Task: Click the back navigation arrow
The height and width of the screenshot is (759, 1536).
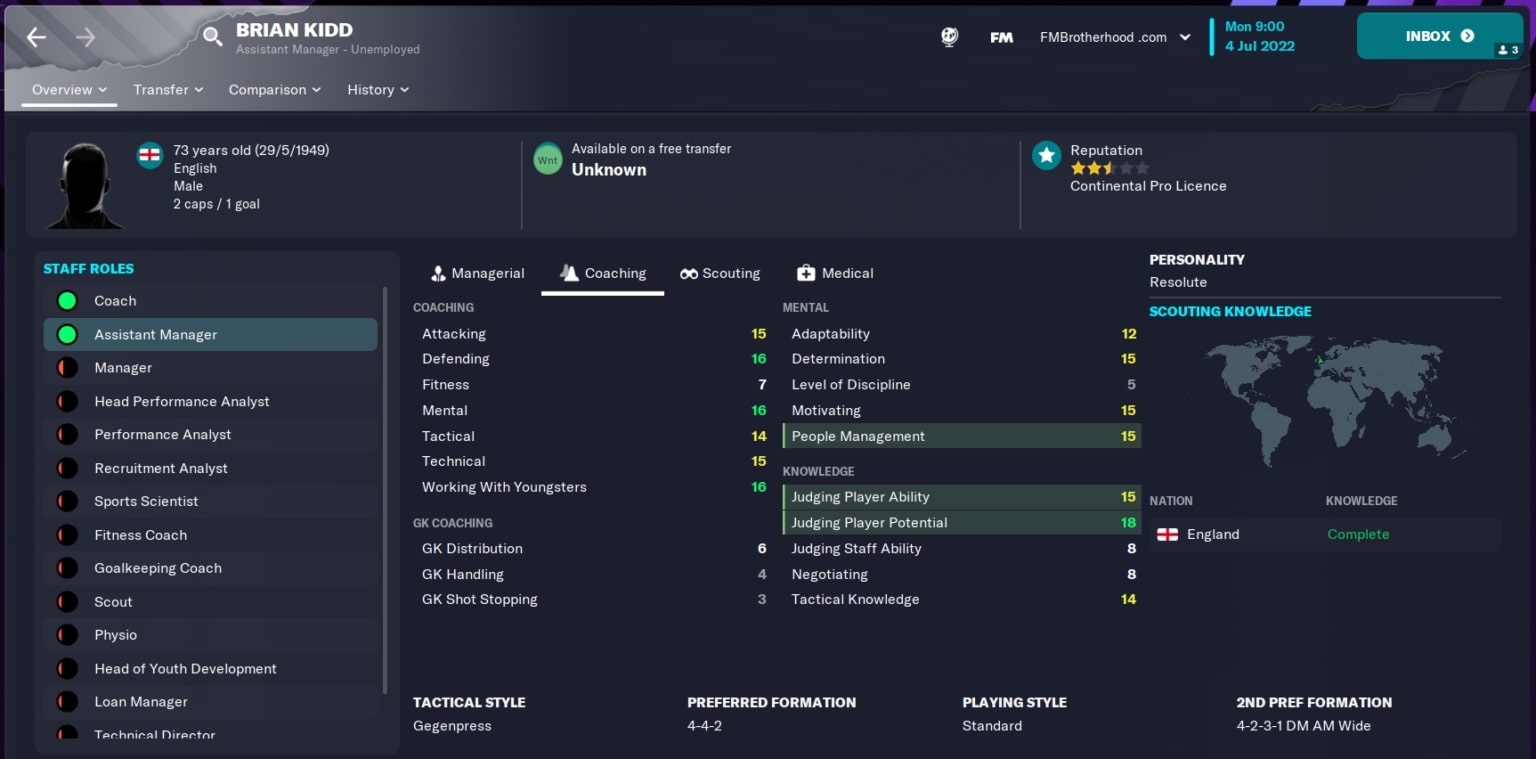Action: [36, 38]
